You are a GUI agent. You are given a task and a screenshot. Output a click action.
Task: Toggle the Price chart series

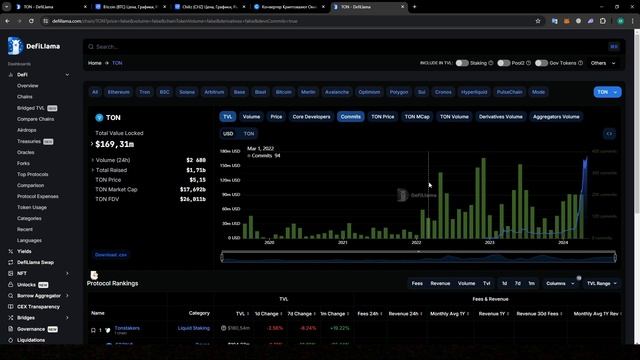[276, 117]
